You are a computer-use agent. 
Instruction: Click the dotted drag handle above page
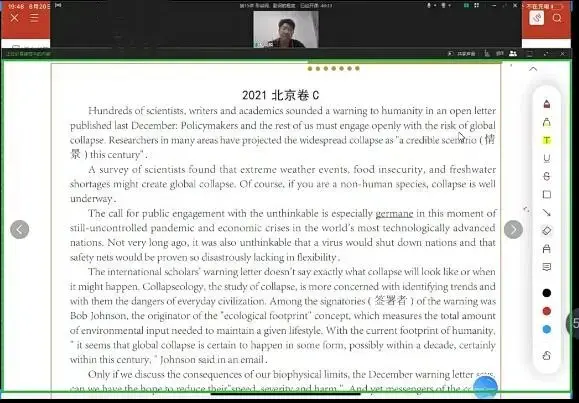click(x=333, y=68)
